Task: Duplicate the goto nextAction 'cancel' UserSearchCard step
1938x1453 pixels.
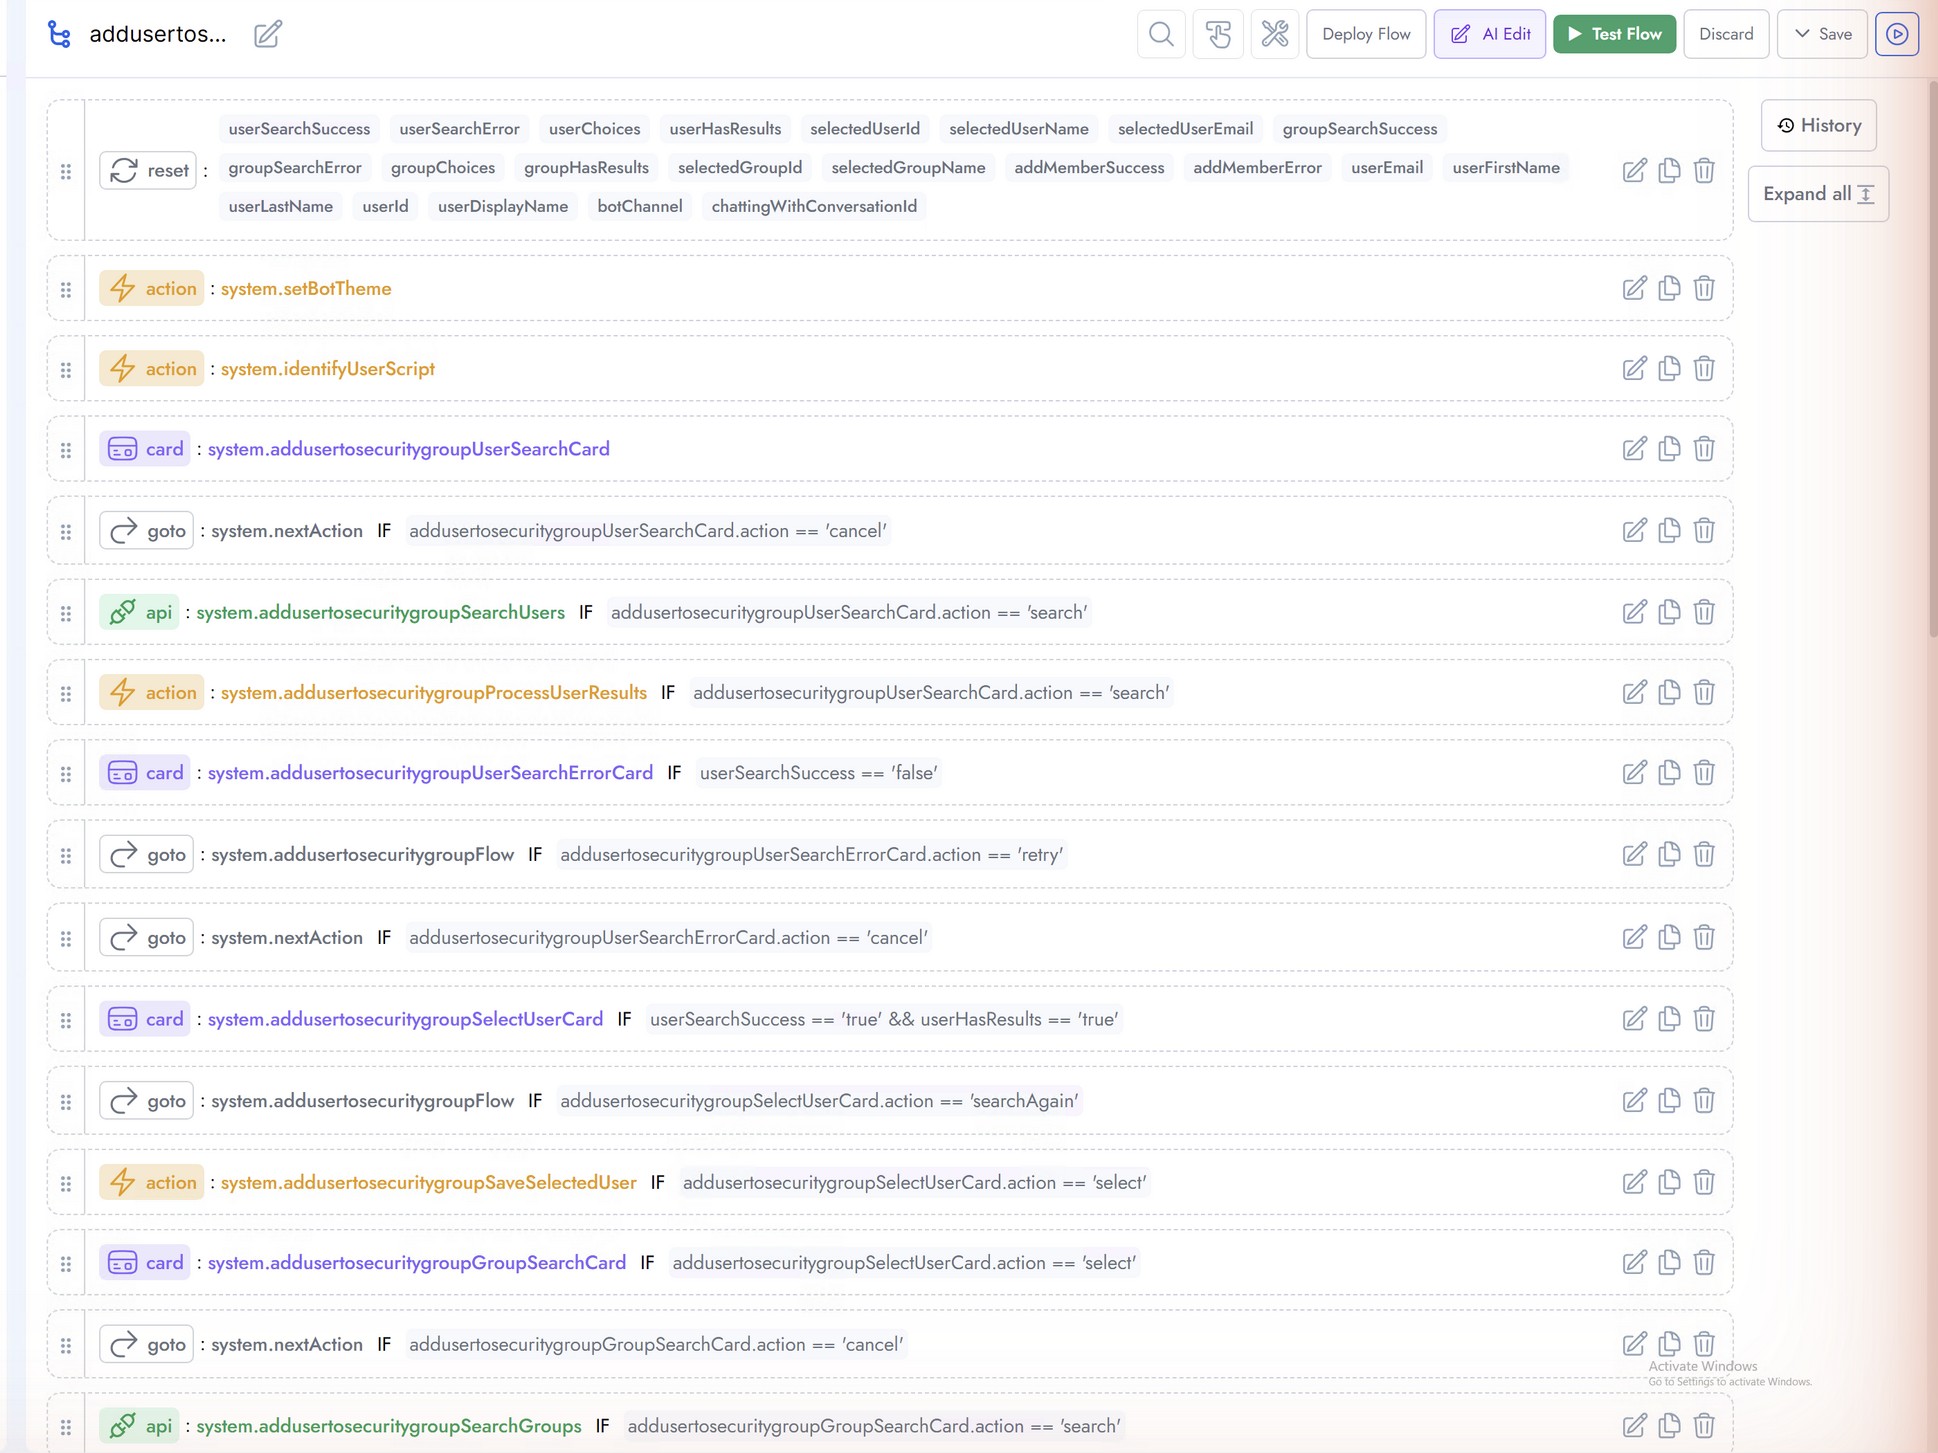Action: point(1669,530)
